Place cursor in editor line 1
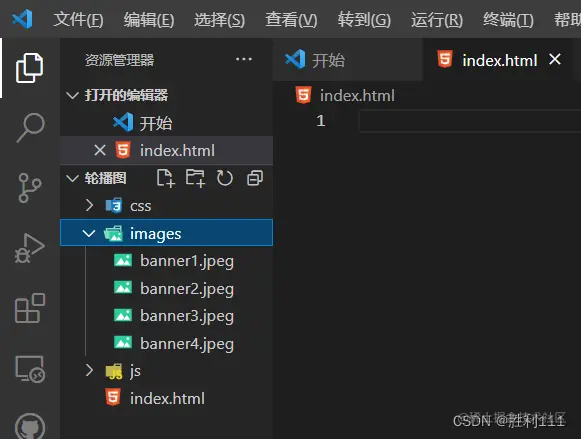Viewport: 581px width, 439px height. (470, 121)
